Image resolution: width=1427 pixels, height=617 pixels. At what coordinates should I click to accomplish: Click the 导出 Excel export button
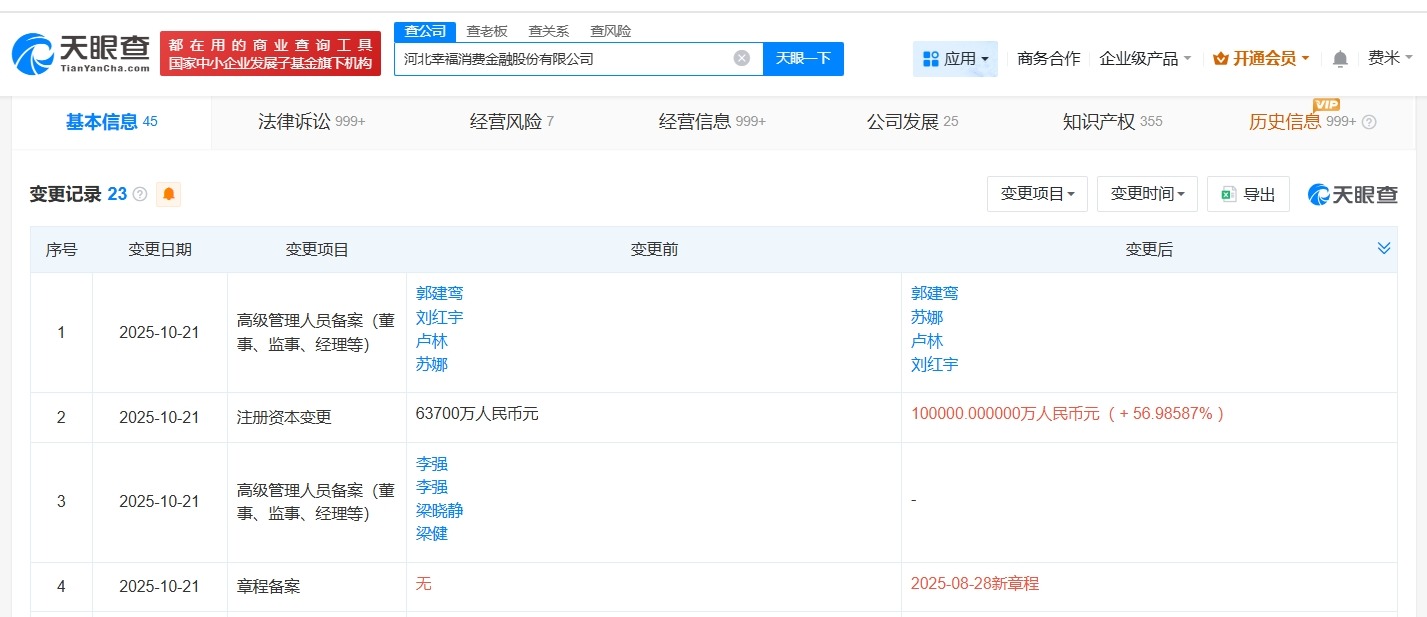(1247, 194)
